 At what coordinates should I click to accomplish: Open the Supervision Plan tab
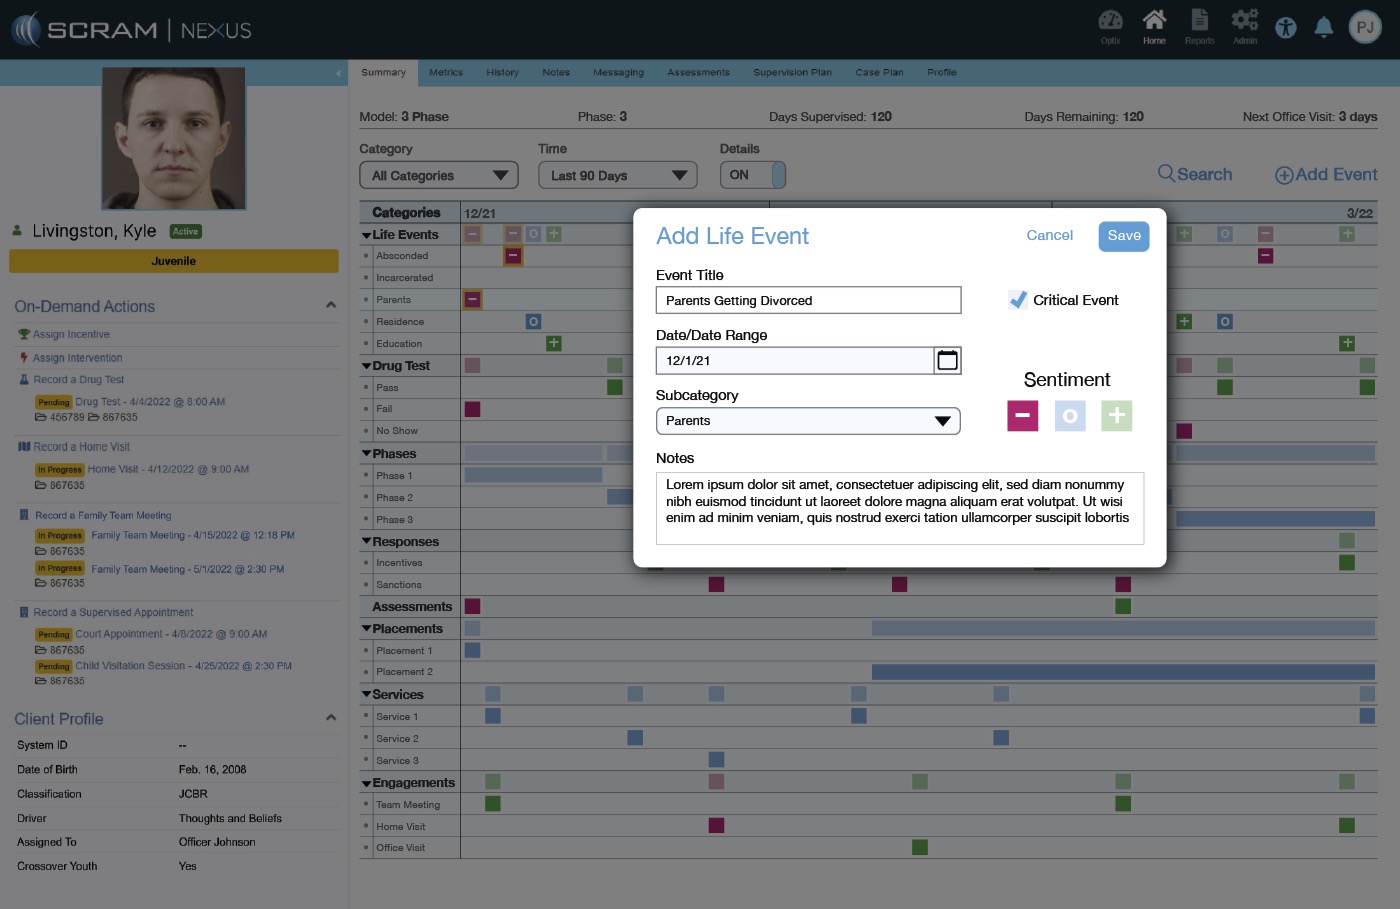coord(792,72)
